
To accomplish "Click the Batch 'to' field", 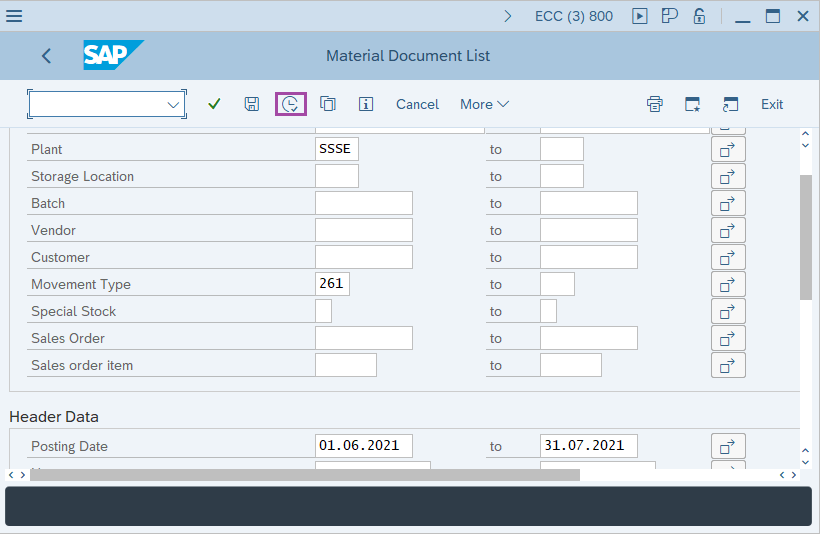I will coord(588,203).
